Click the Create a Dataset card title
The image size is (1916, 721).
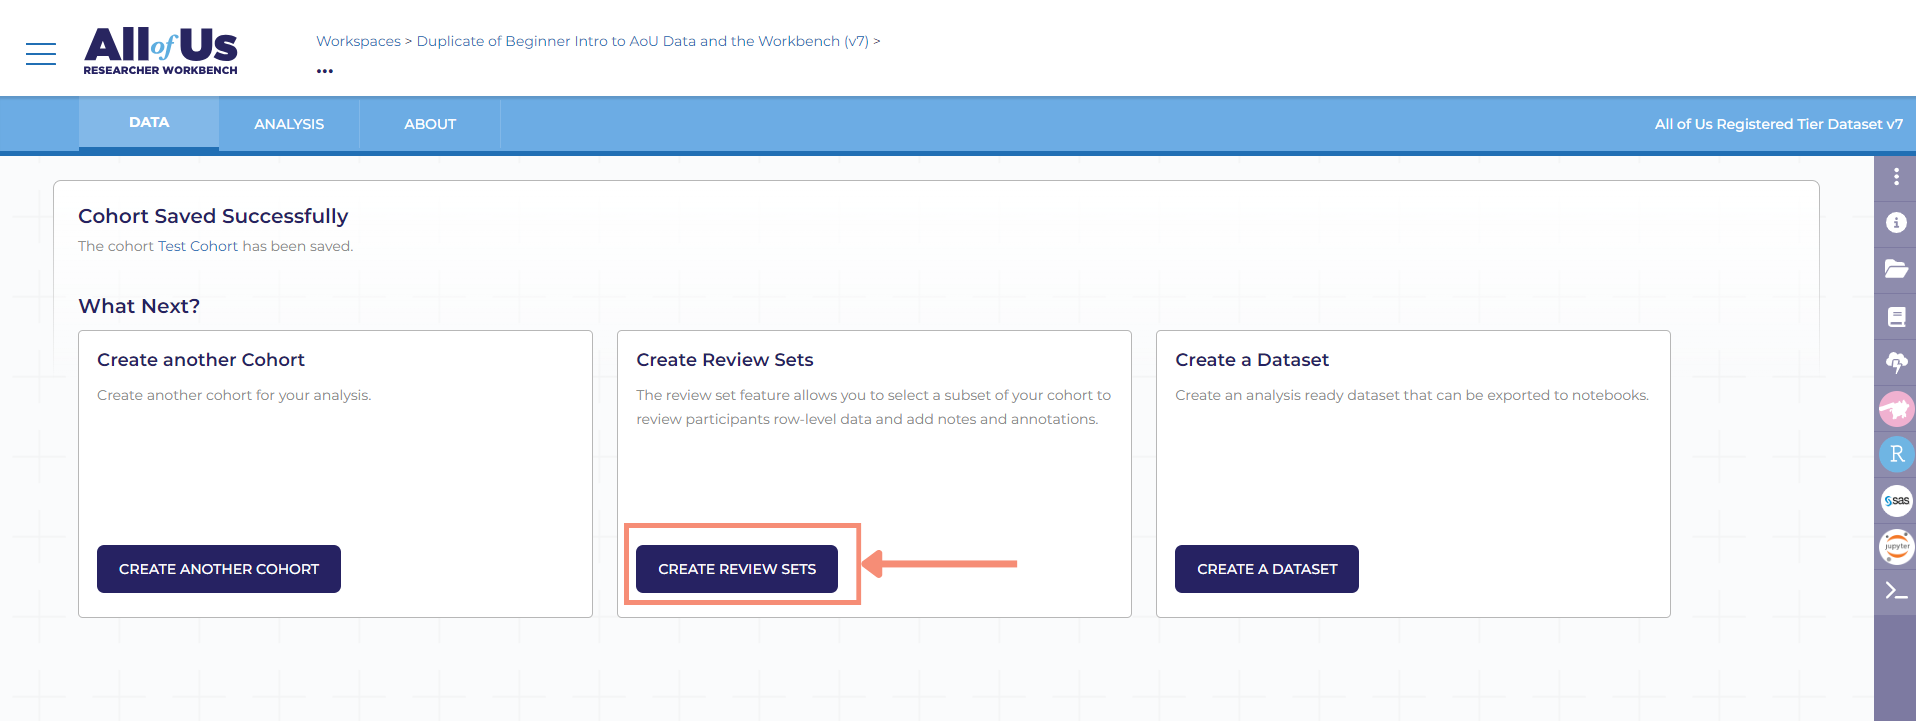[1252, 360]
